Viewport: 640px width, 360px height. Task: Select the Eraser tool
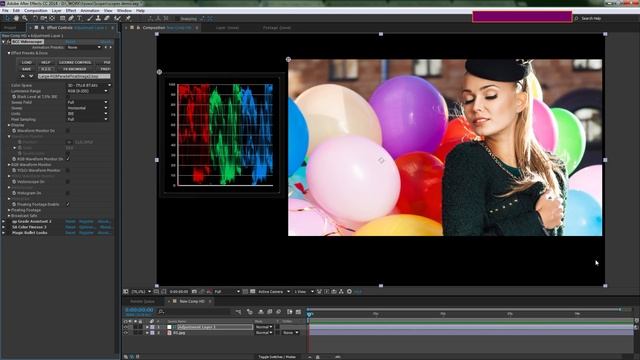coord(107,18)
